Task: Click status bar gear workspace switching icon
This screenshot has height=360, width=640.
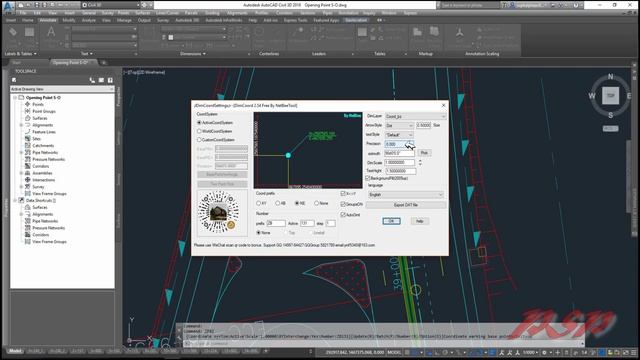Action: [x=544, y=352]
